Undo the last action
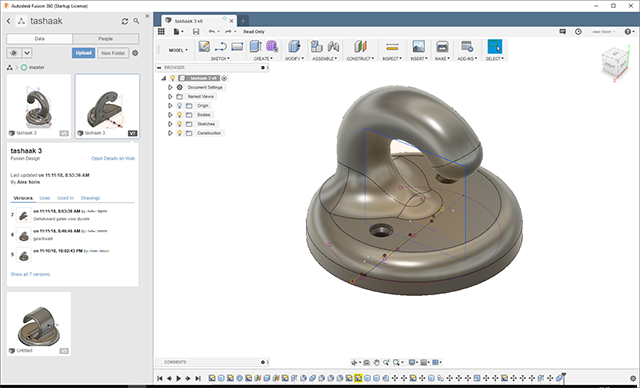The height and width of the screenshot is (388, 640). click(211, 31)
